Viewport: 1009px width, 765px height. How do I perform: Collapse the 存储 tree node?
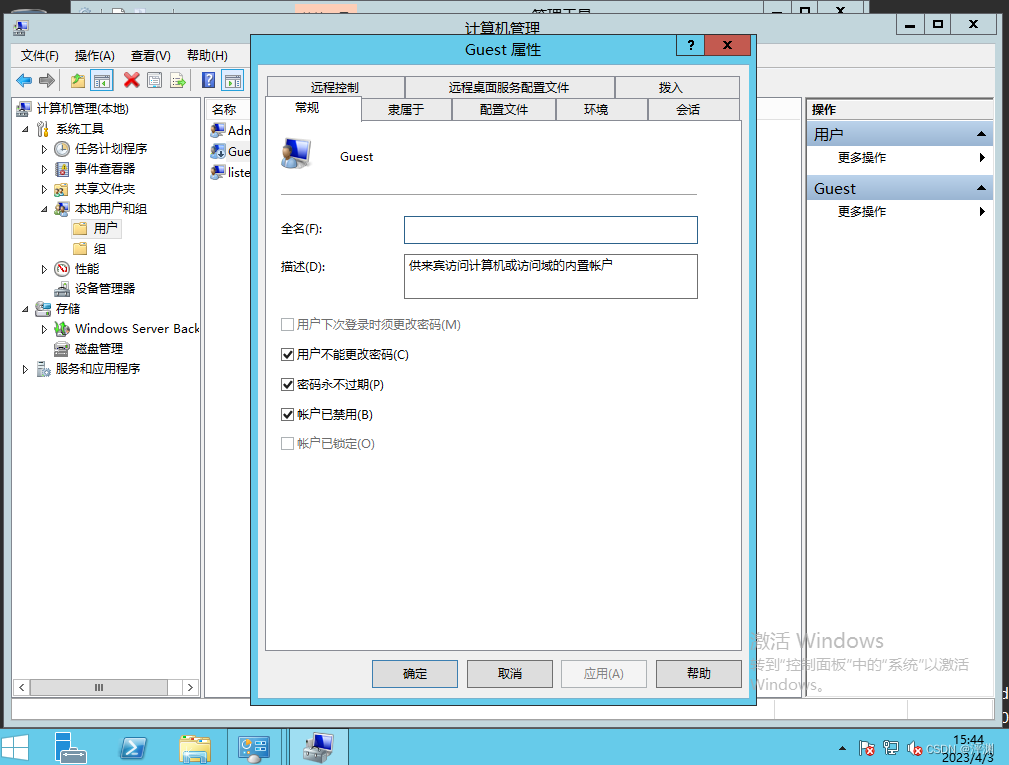pos(25,309)
